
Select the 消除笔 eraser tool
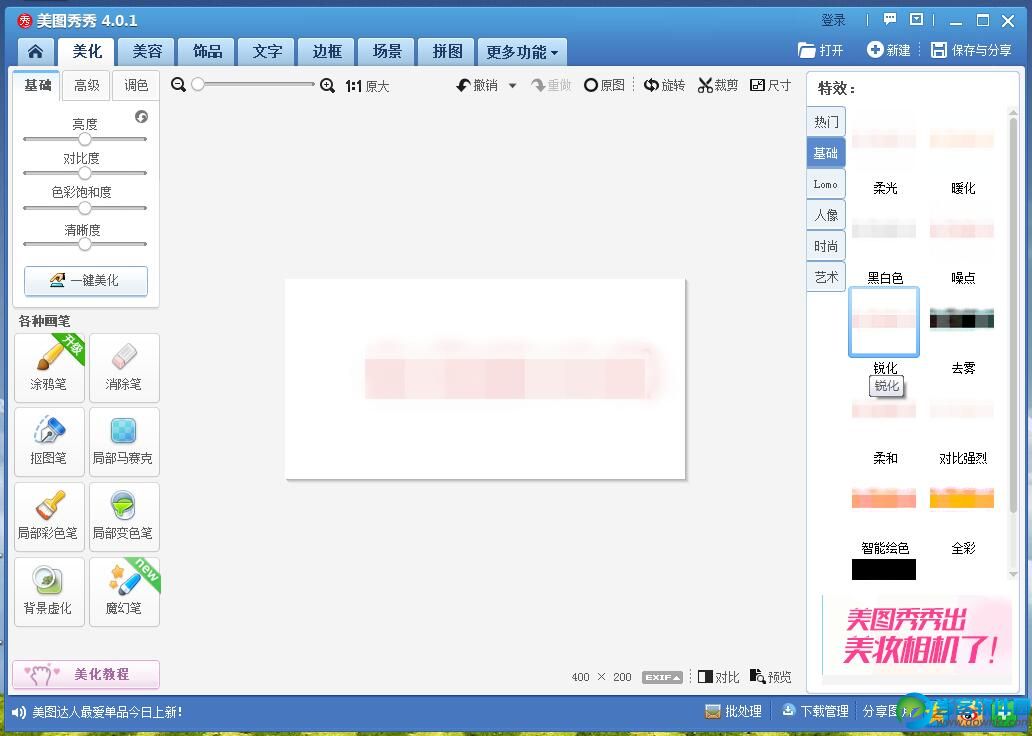[x=124, y=368]
